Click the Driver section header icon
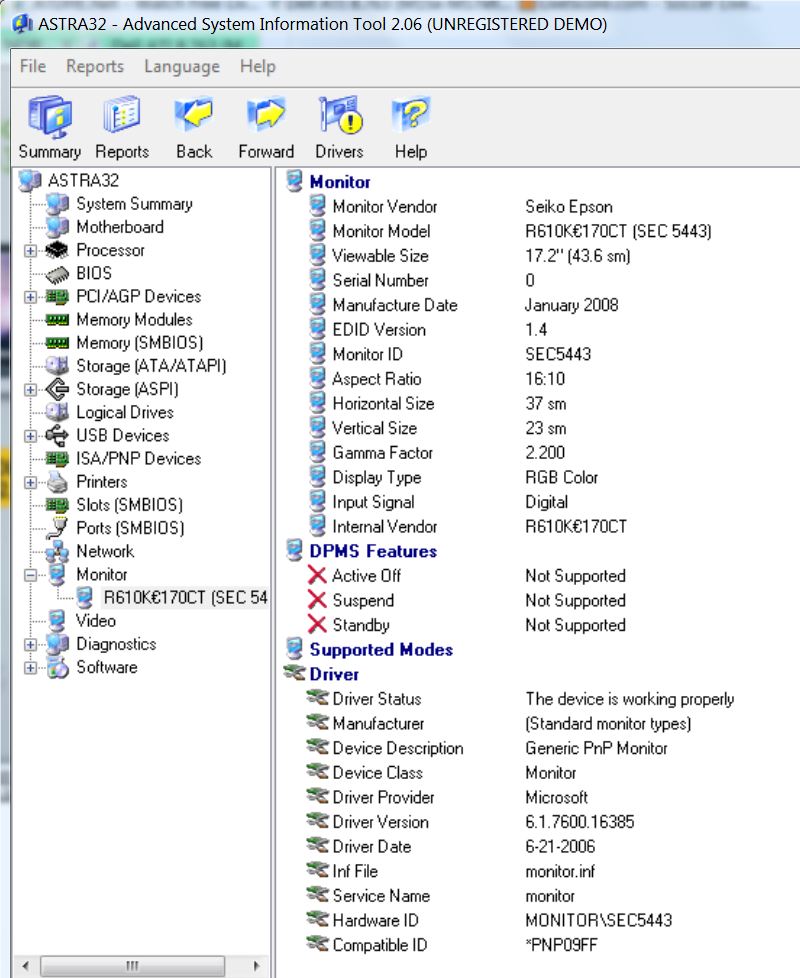Screen dimensions: 800x978 pos(294,673)
